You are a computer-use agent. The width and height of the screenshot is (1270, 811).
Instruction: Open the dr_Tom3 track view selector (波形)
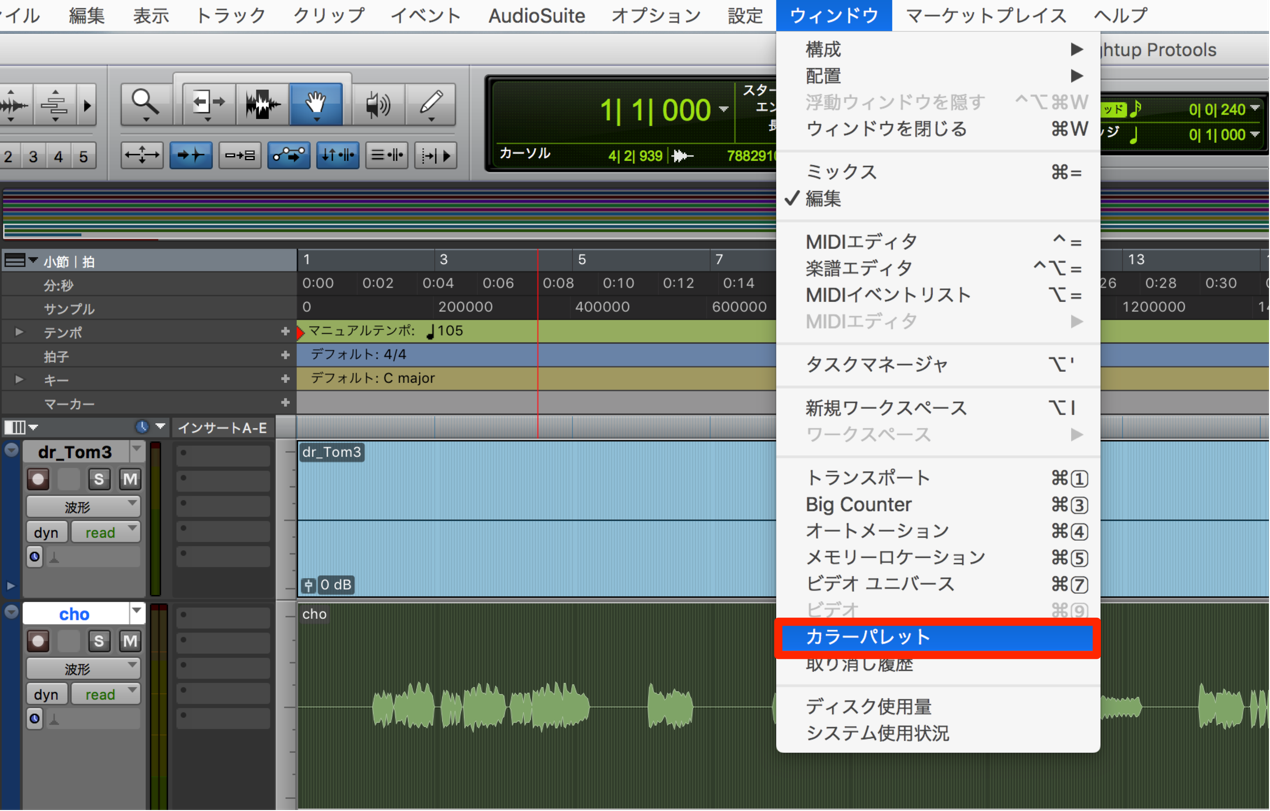coord(83,507)
